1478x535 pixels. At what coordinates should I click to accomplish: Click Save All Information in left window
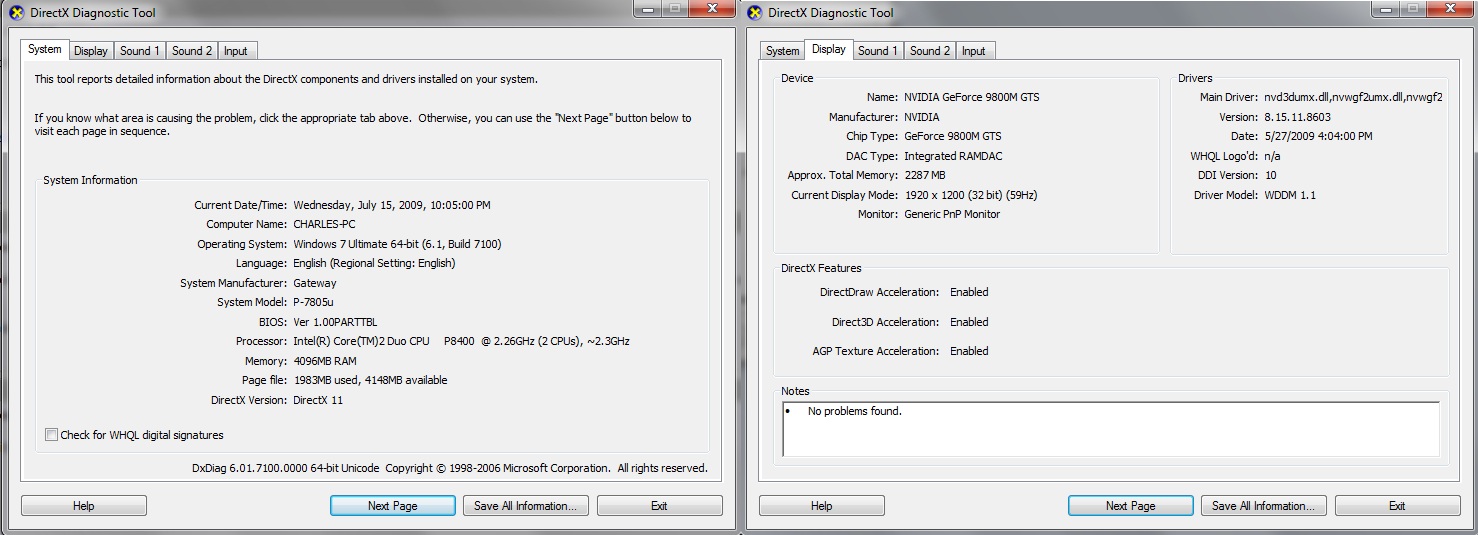pyautogui.click(x=526, y=506)
